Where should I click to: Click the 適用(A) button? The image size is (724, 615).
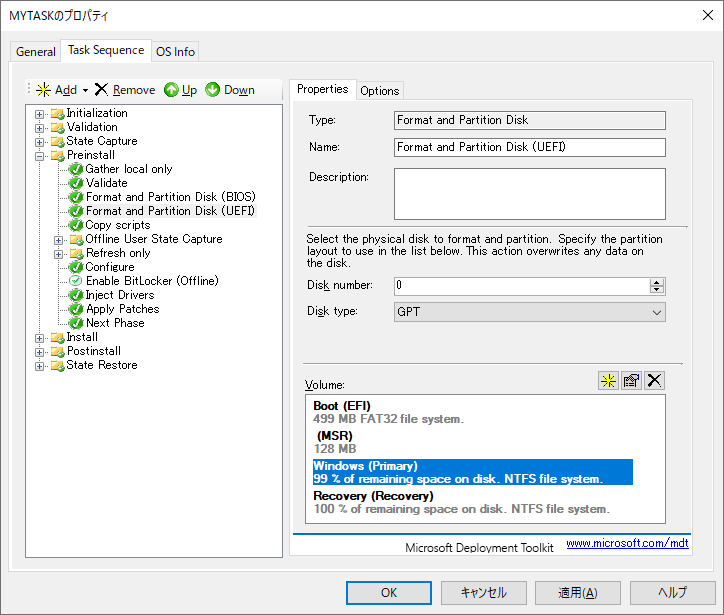click(578, 593)
